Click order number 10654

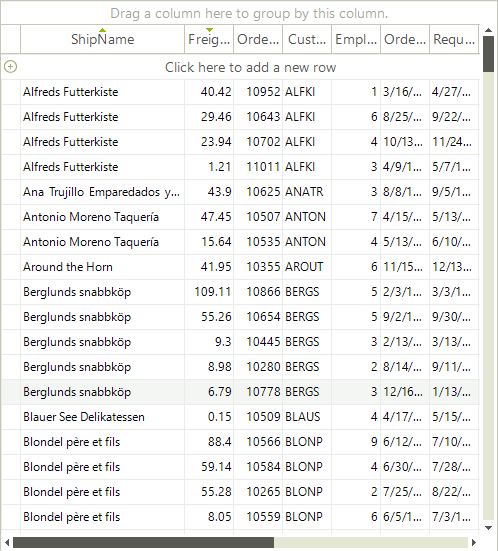tap(263, 317)
